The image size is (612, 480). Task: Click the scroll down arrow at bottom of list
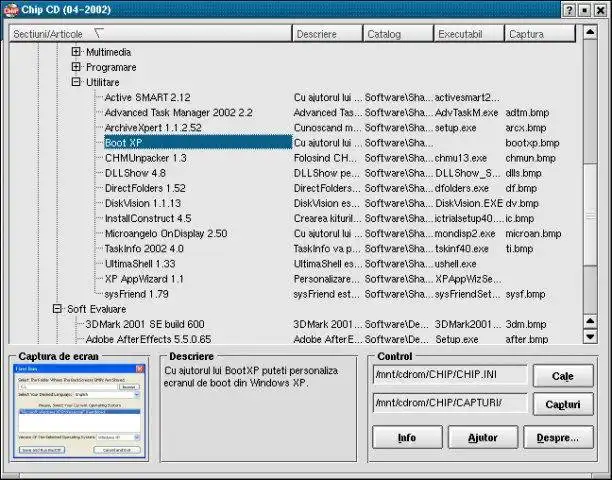(590, 336)
